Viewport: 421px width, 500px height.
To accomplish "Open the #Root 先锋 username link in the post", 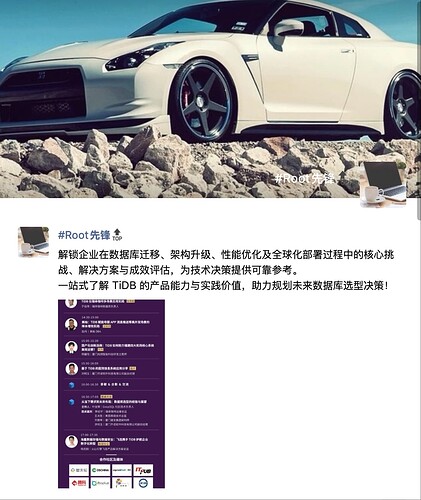I will 84,235.
